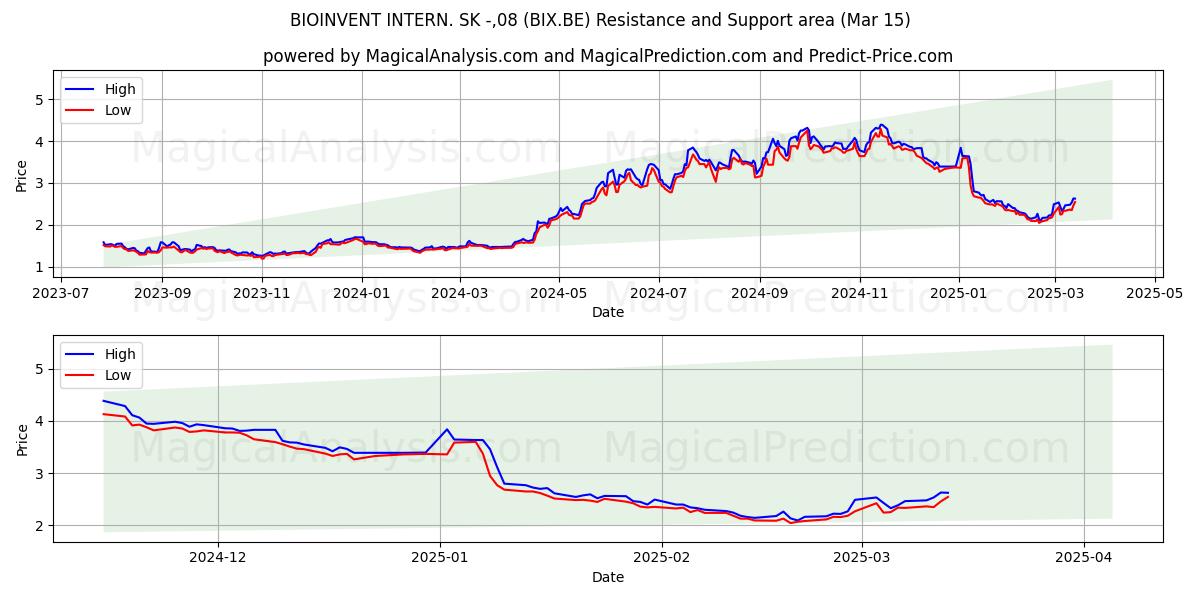The image size is (1200, 600).
Task: Click price tick '5' on the bottom chart
Action: 41,369
